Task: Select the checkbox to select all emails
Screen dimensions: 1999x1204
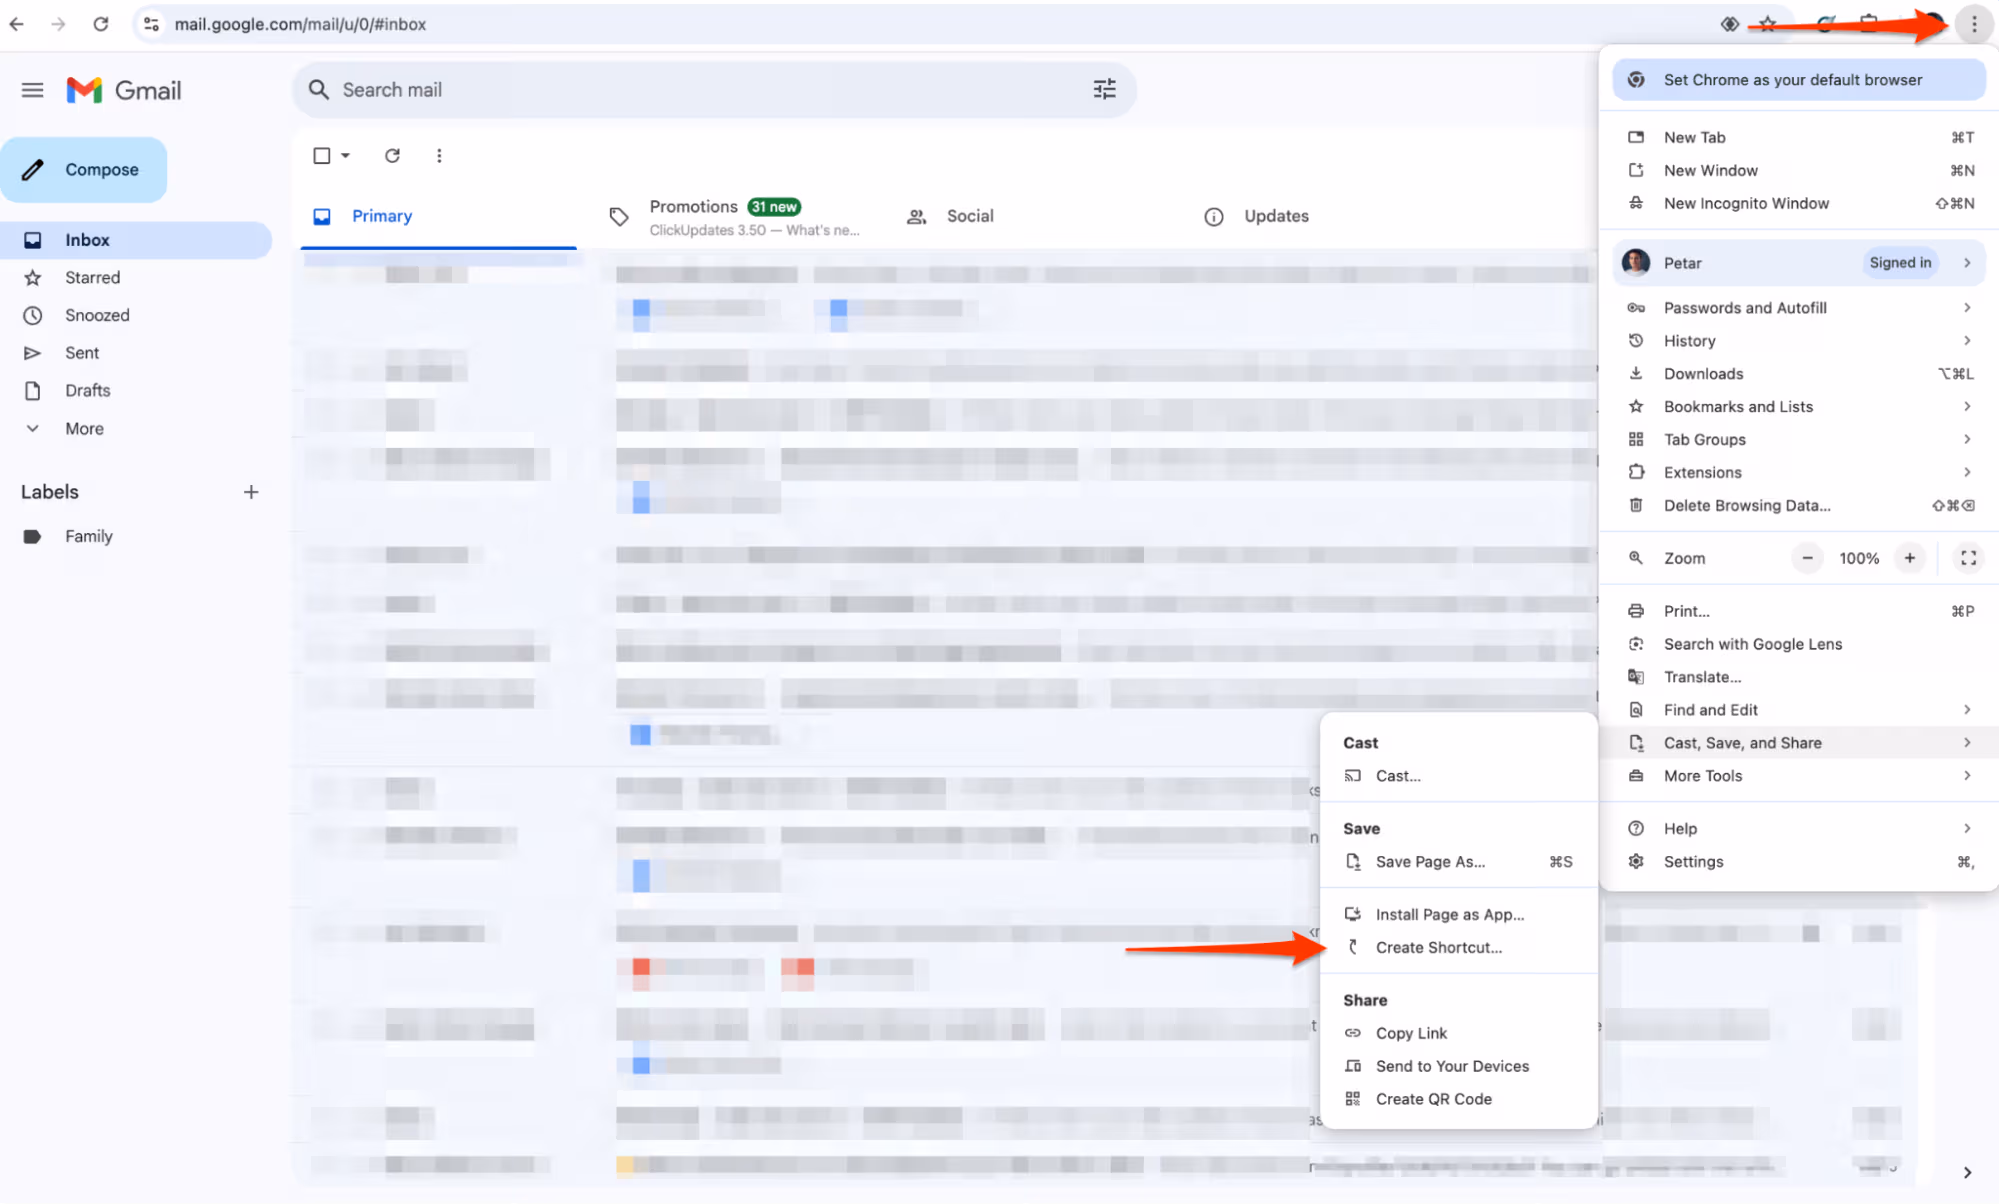Action: click(x=321, y=155)
